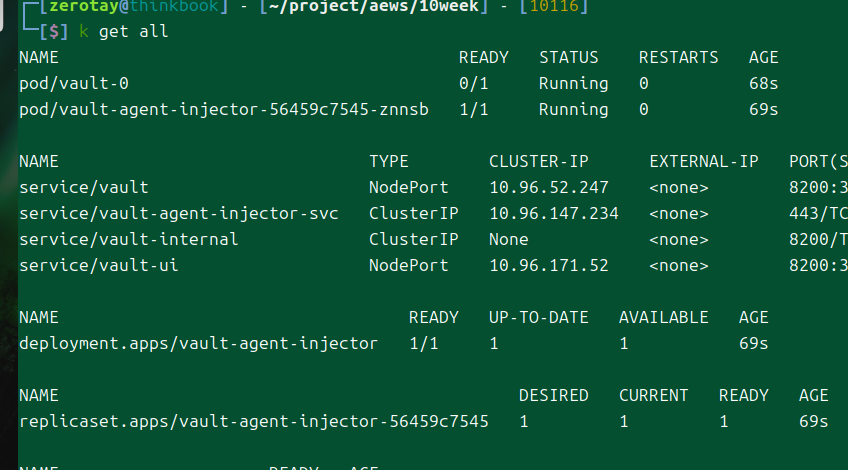Image resolution: width=848 pixels, height=470 pixels.
Task: Click the 'k get all' command text
Action: click(124, 31)
